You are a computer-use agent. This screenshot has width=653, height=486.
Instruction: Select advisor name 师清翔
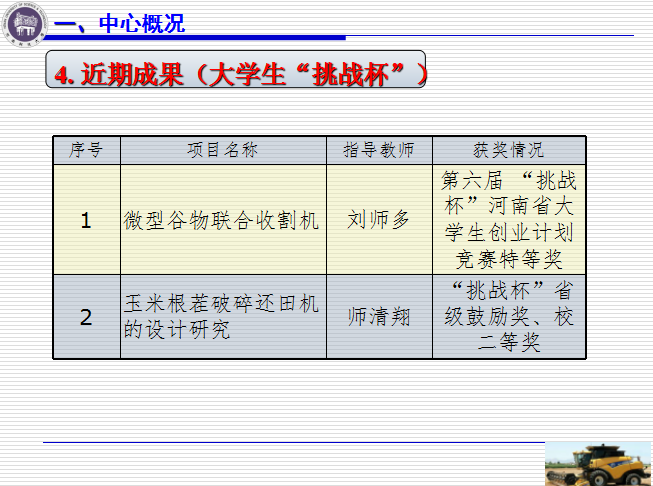click(x=379, y=317)
